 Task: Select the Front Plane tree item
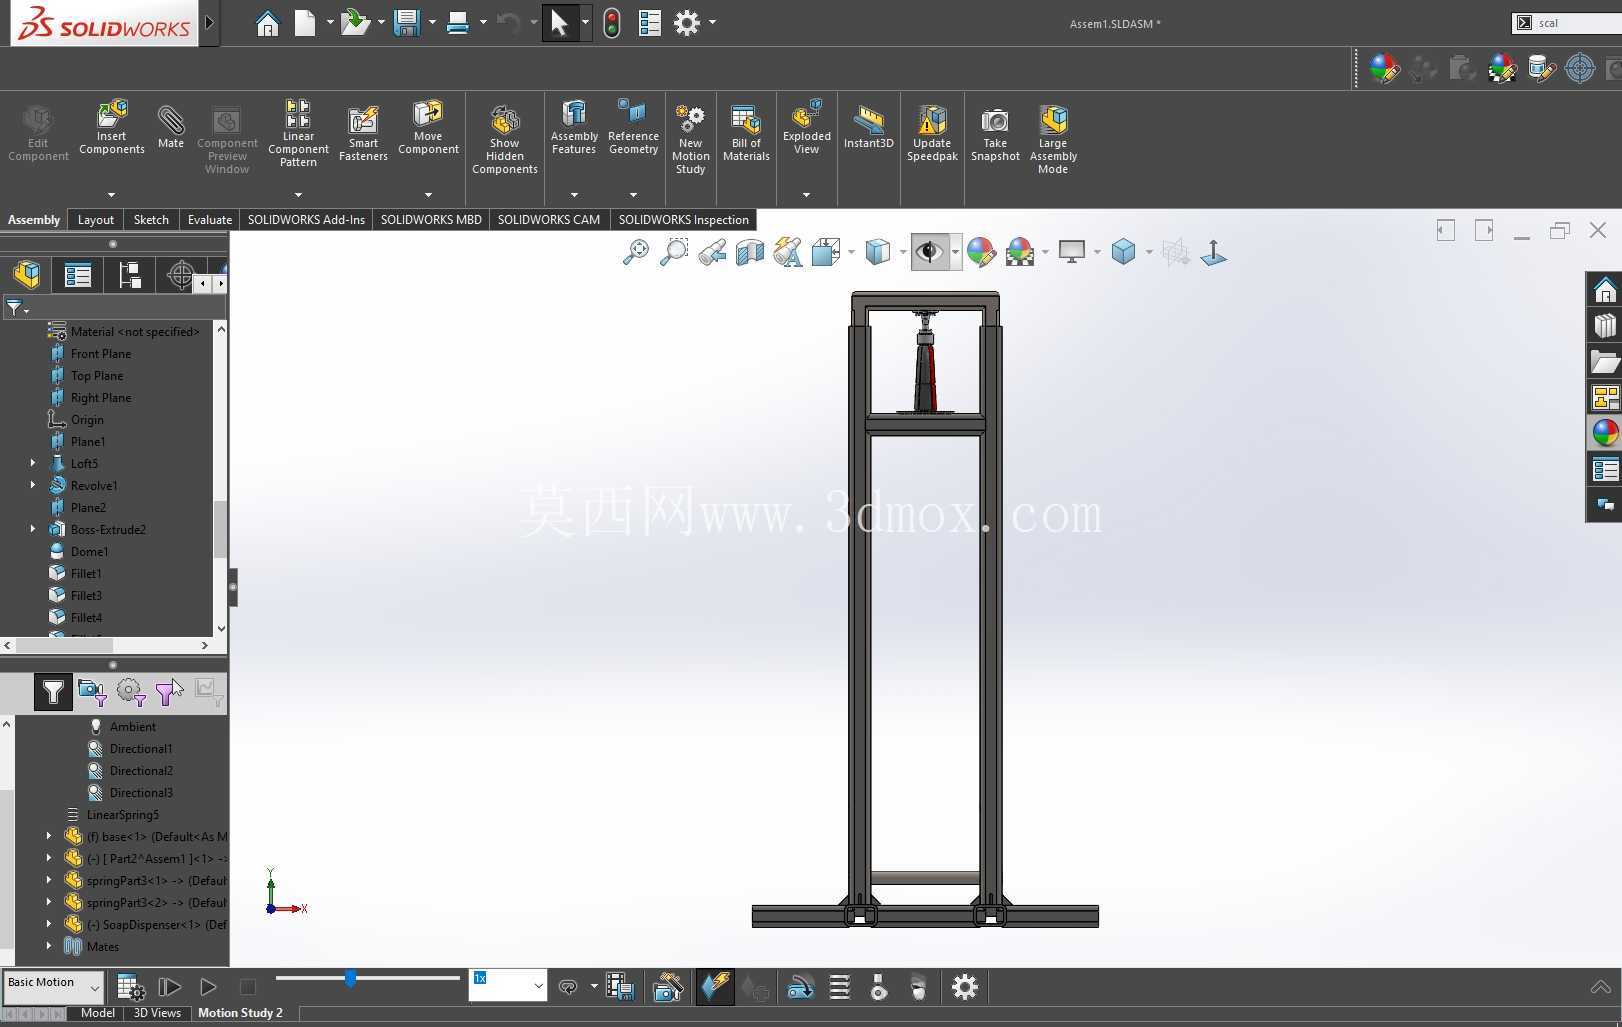point(101,354)
